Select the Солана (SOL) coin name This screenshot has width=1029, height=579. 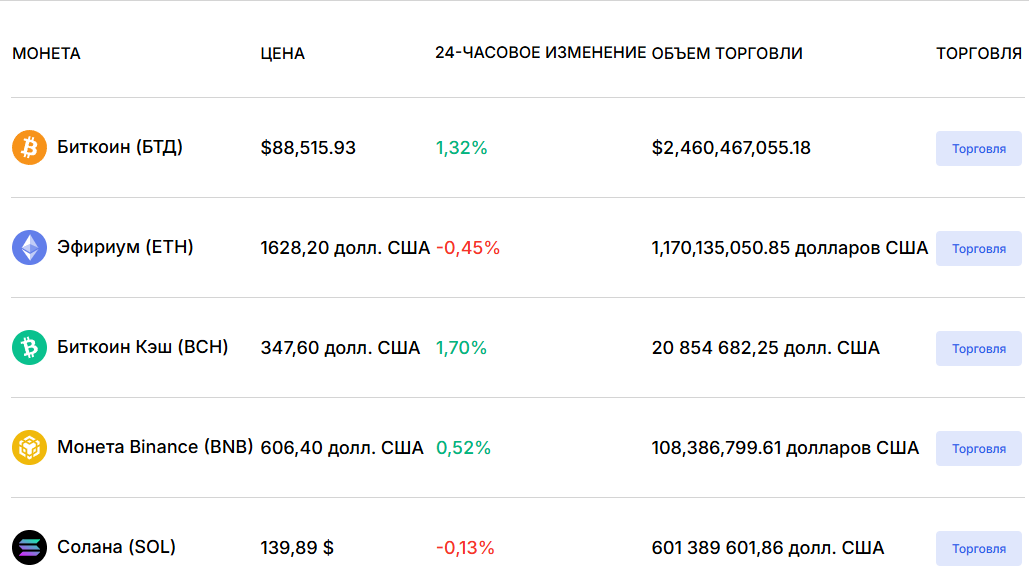tap(116, 547)
